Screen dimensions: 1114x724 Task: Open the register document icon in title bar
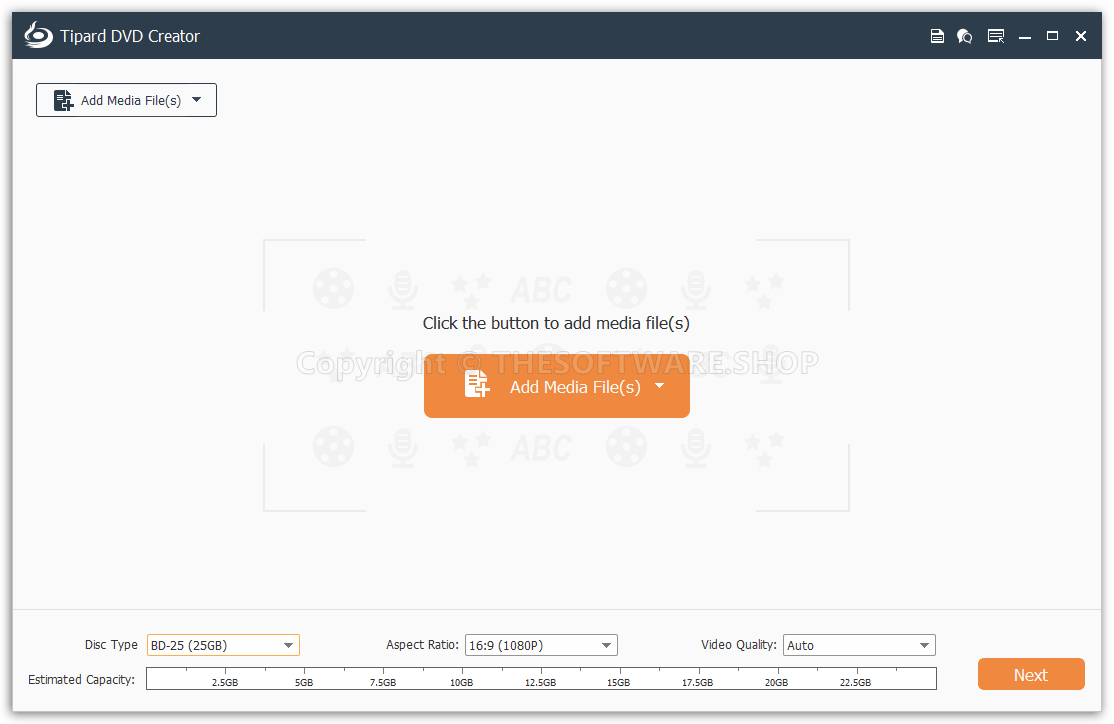937,36
